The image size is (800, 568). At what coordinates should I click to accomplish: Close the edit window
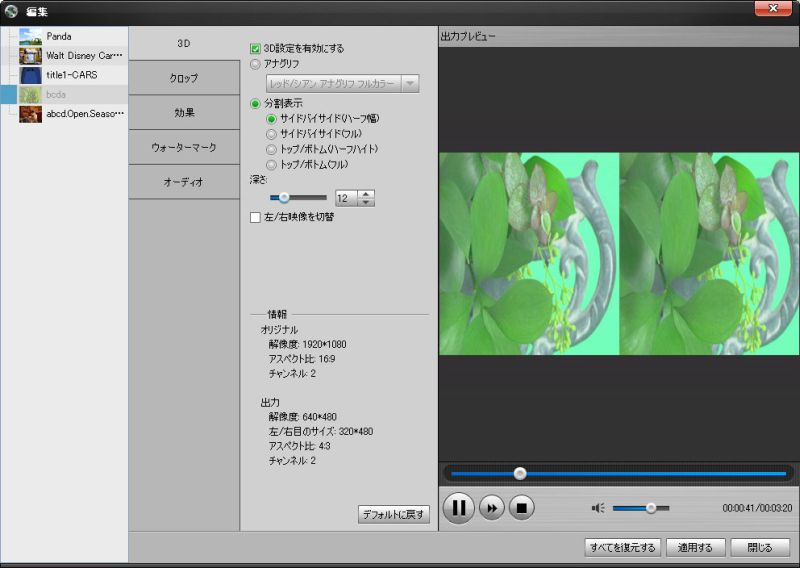point(772,8)
